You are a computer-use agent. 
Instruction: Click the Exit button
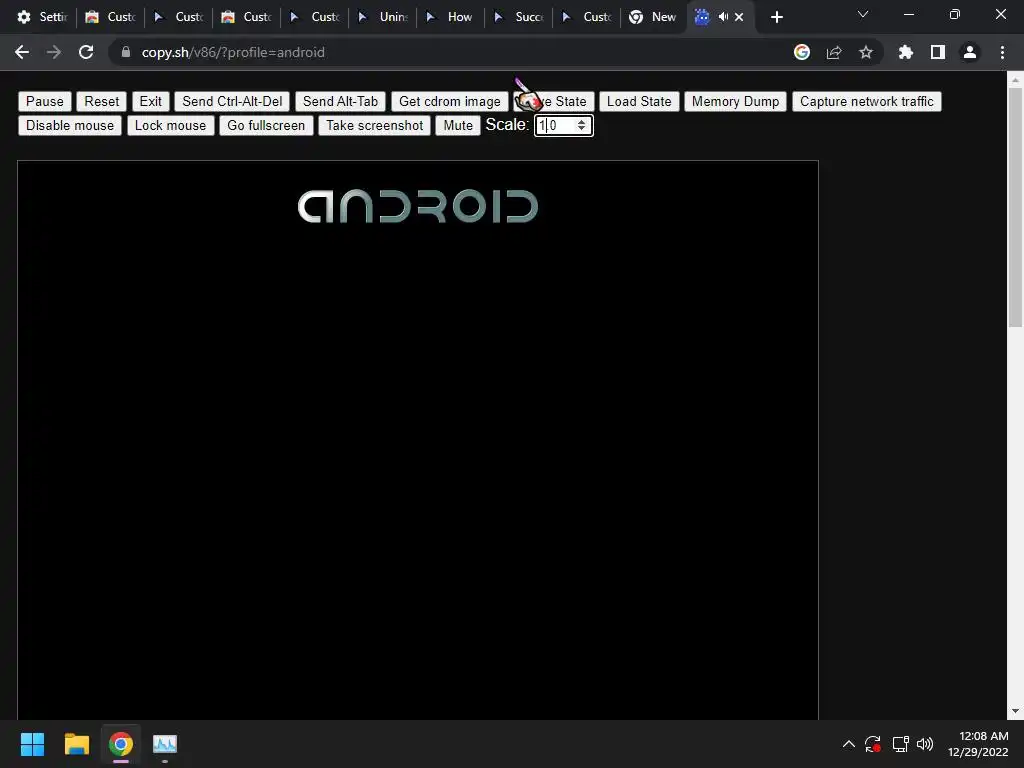[150, 101]
